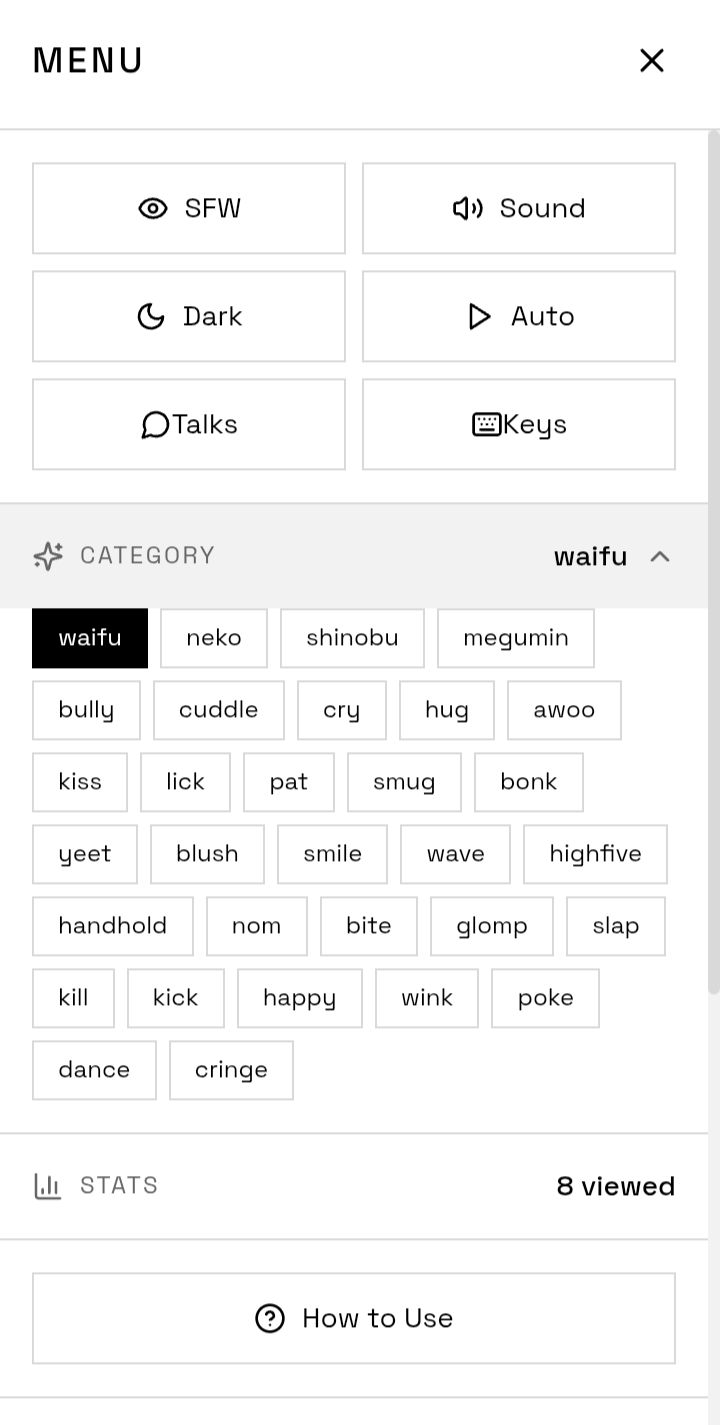The height and width of the screenshot is (1425, 720).
Task: Click the speaker icon beside Sound
Action: [468, 208]
